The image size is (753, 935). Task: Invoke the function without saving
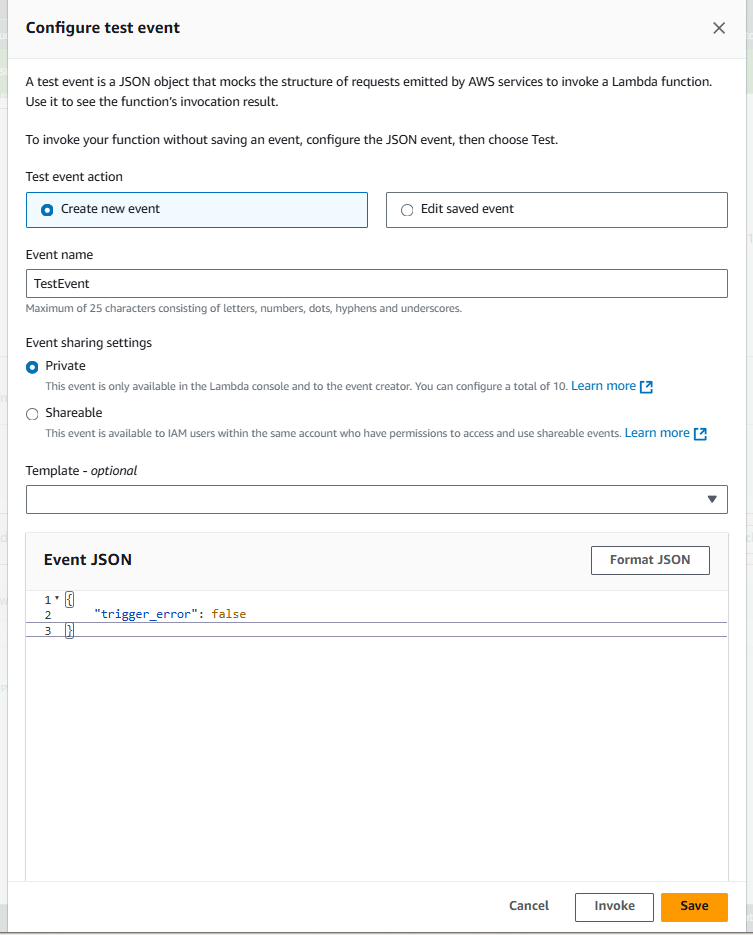(613, 906)
